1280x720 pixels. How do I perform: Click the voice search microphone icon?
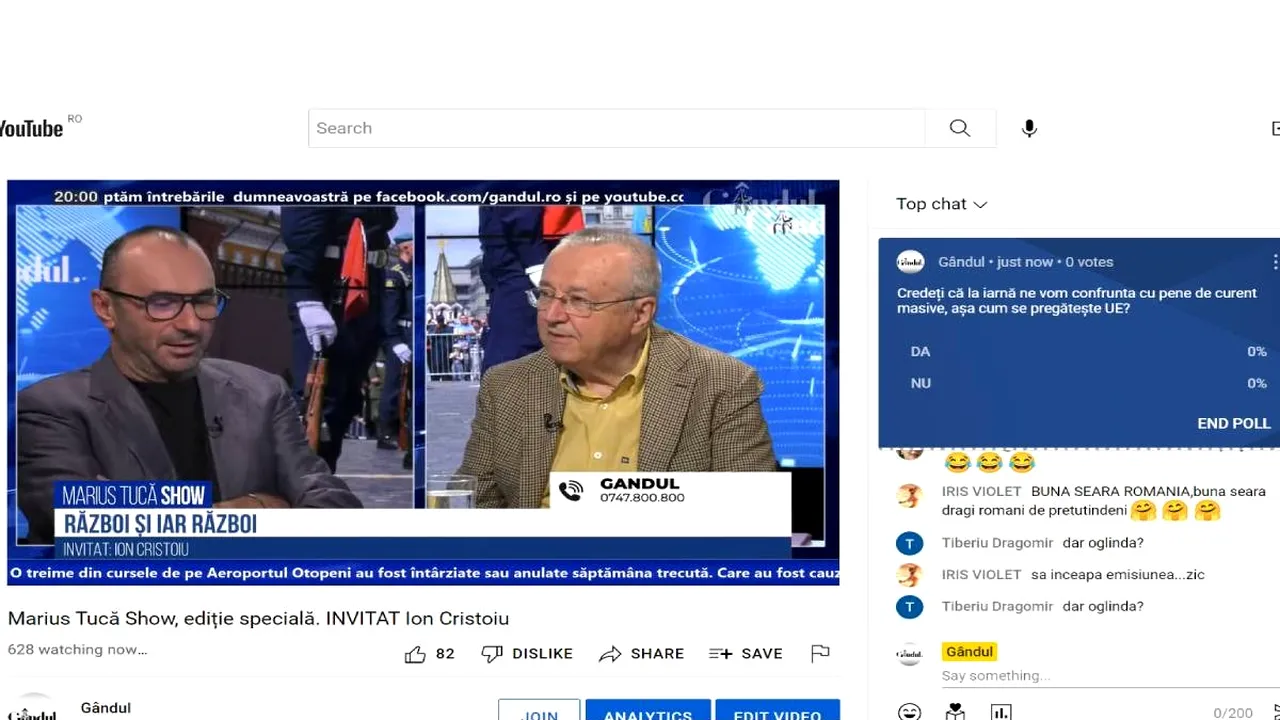coord(1029,128)
